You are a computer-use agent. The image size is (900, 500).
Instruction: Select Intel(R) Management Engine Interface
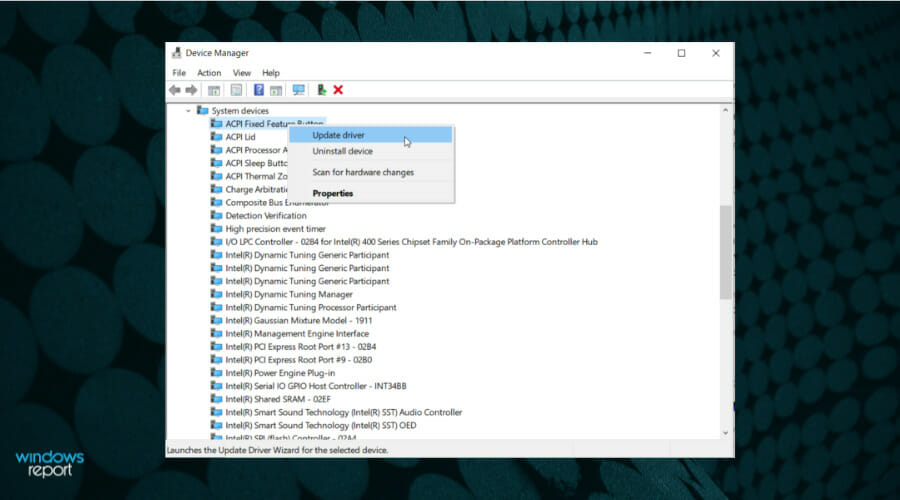click(297, 334)
